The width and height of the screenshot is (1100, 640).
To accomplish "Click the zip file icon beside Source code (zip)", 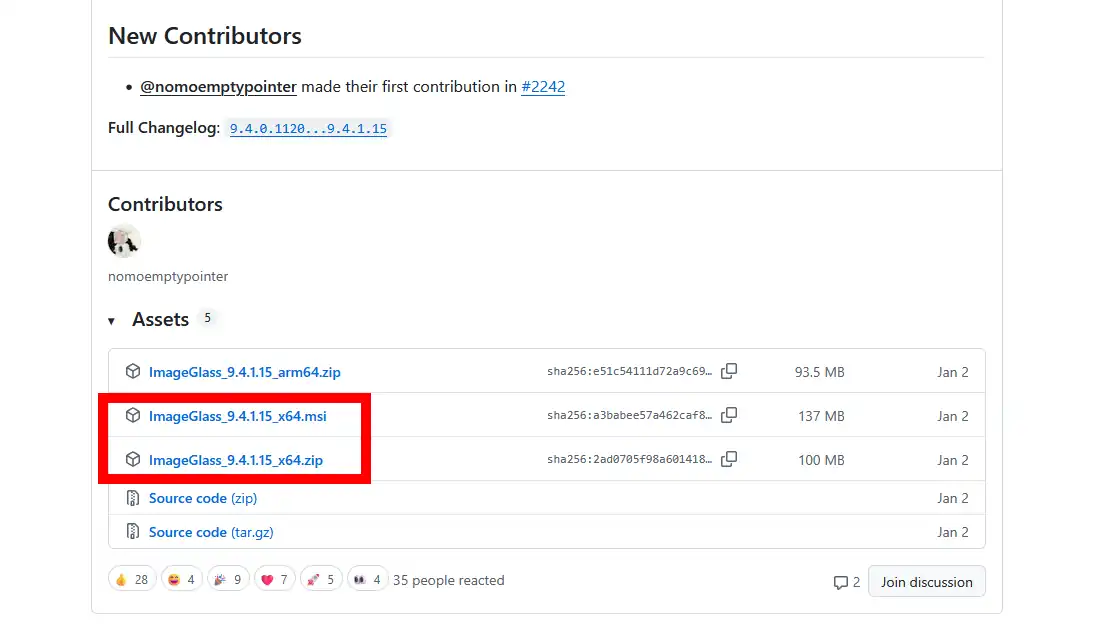I will point(133,498).
